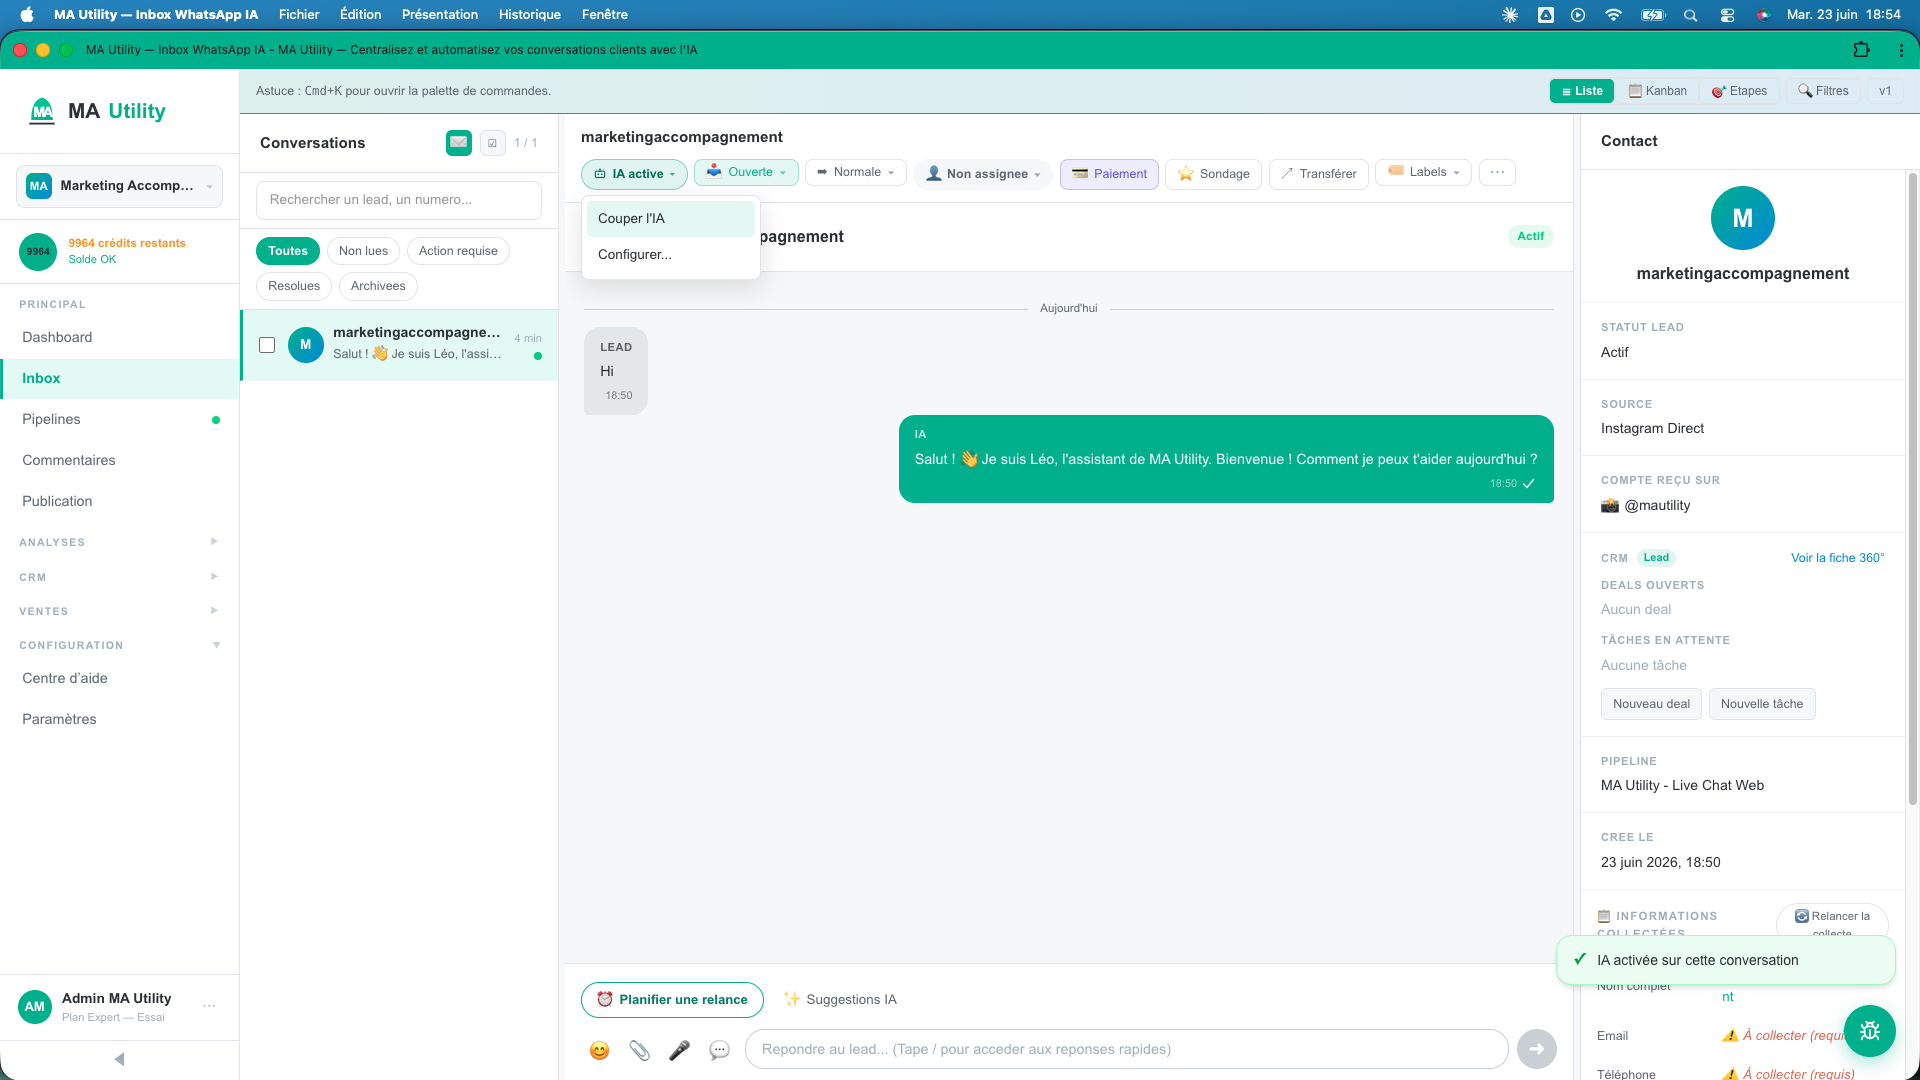Click Voir la fiche 360° link
This screenshot has width=1920, height=1080.
pos(1837,558)
